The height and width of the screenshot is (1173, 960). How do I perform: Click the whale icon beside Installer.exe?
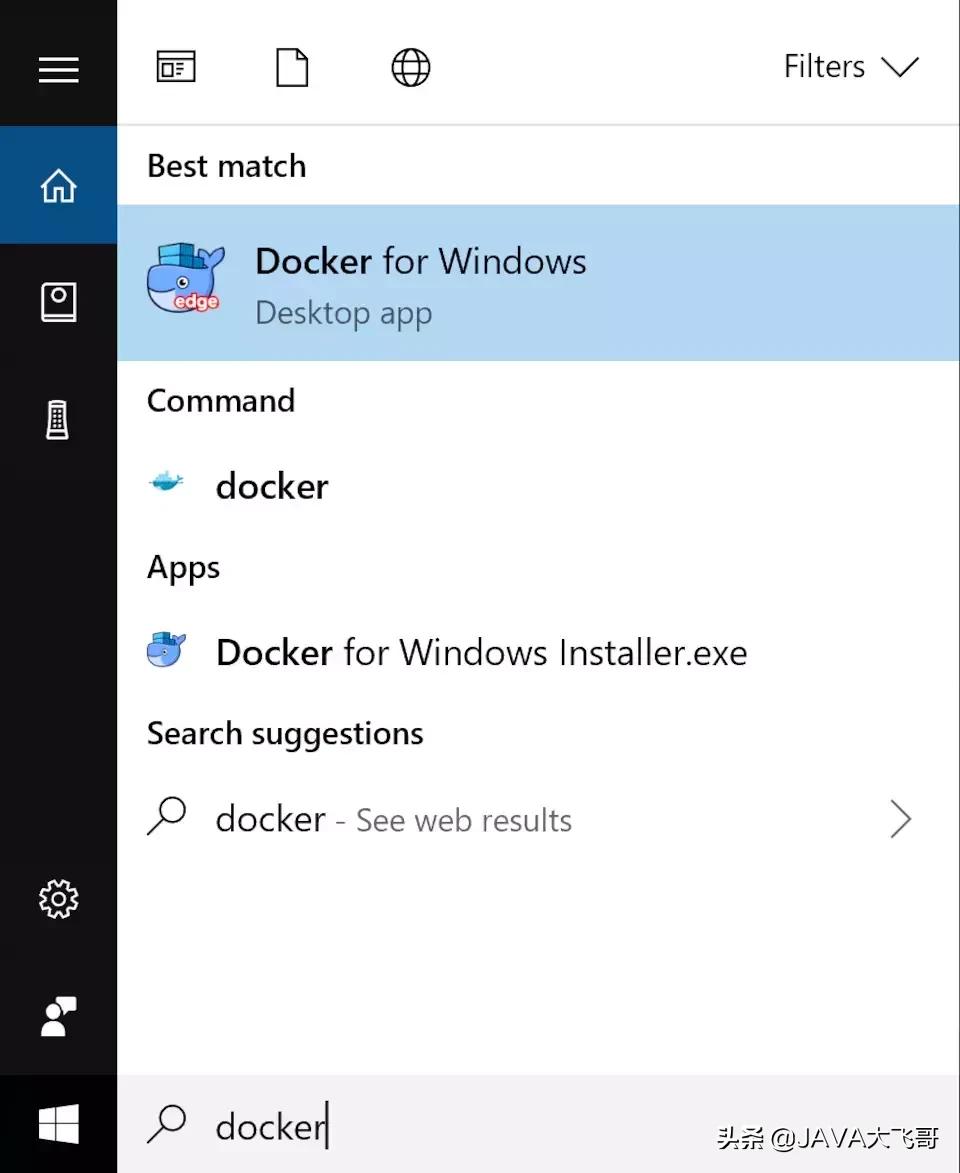point(166,650)
